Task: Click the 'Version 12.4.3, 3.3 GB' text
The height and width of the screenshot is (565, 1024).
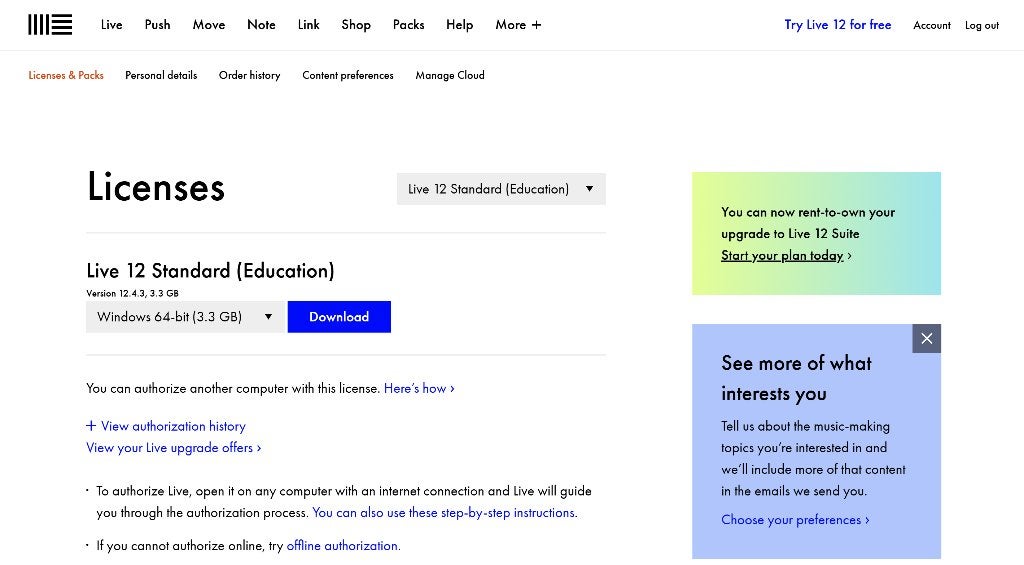Action: tap(133, 293)
